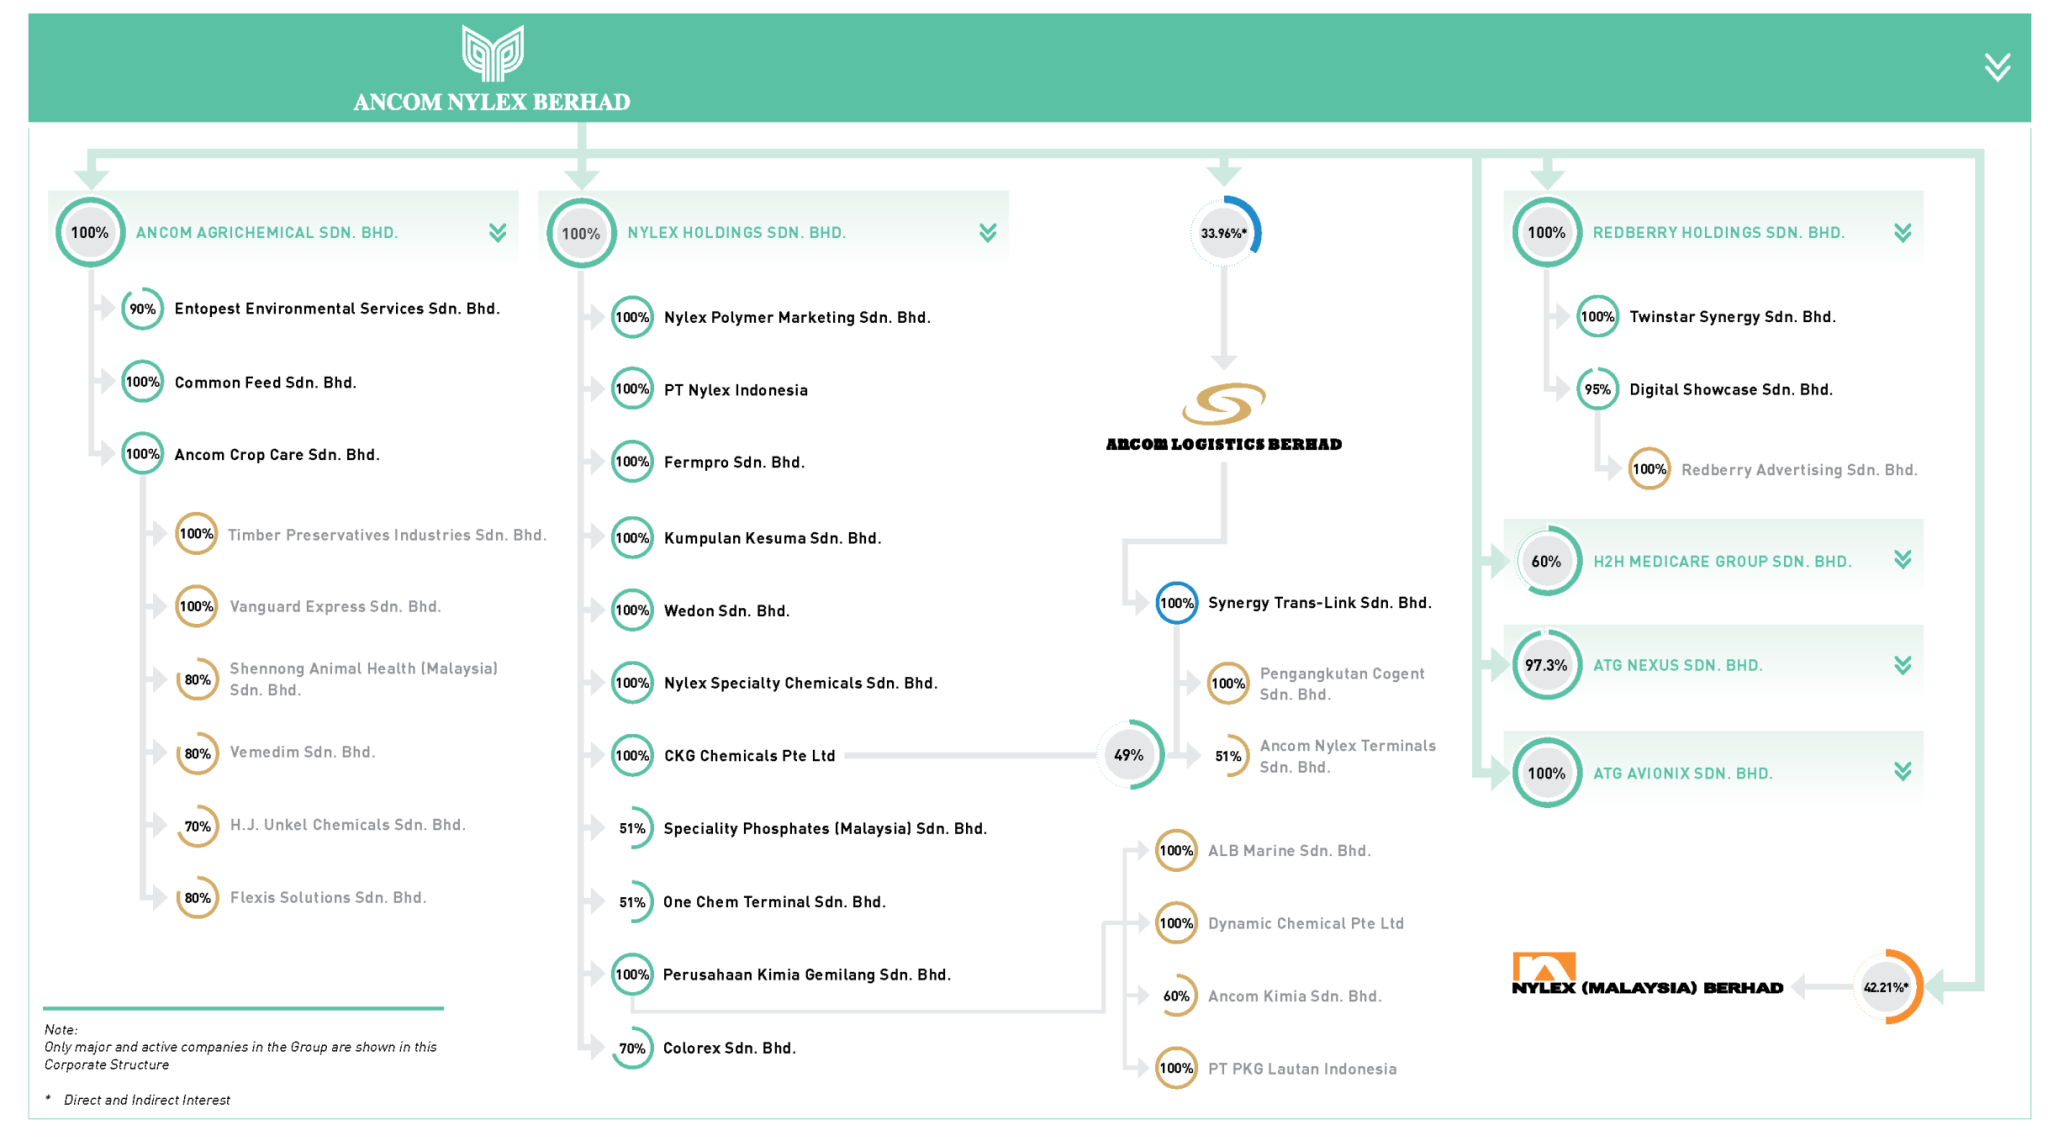Screen dimensions: 2048x1141
Task: Select Wedon Sdn. Bhd.
Action: click(727, 611)
